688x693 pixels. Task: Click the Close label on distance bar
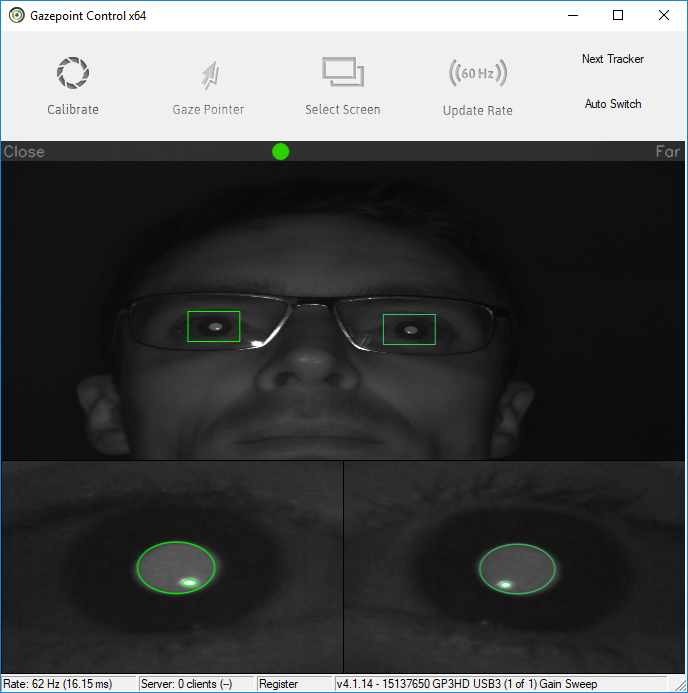click(x=24, y=152)
